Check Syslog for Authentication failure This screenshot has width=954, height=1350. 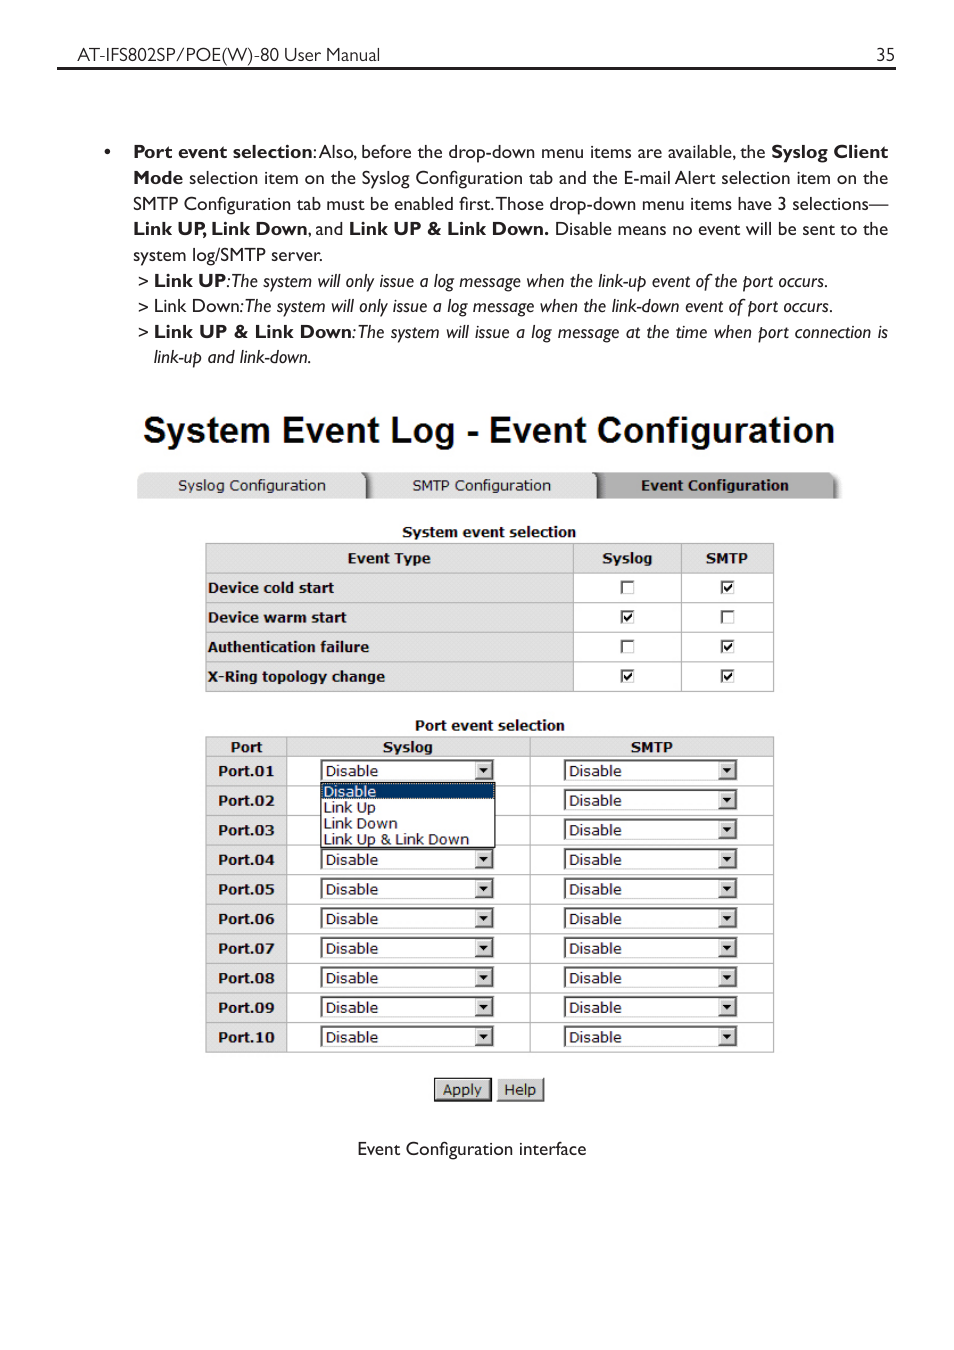tap(627, 647)
